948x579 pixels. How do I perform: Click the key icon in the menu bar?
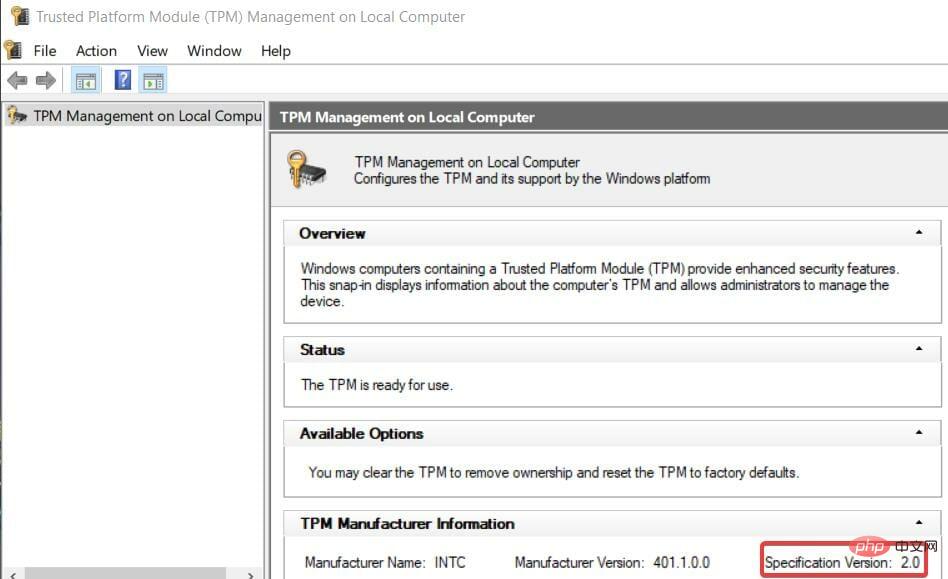pyautogui.click(x=13, y=50)
